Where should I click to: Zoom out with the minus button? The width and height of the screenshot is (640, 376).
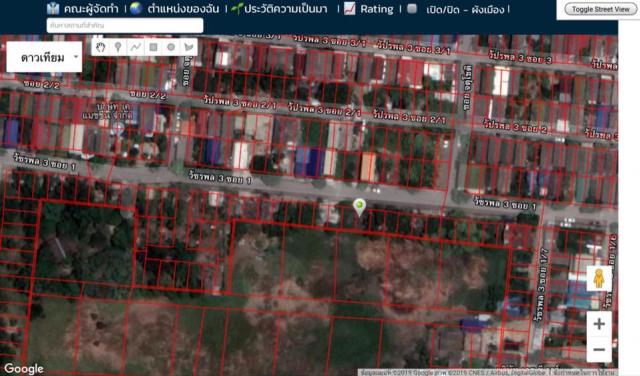[x=599, y=349]
